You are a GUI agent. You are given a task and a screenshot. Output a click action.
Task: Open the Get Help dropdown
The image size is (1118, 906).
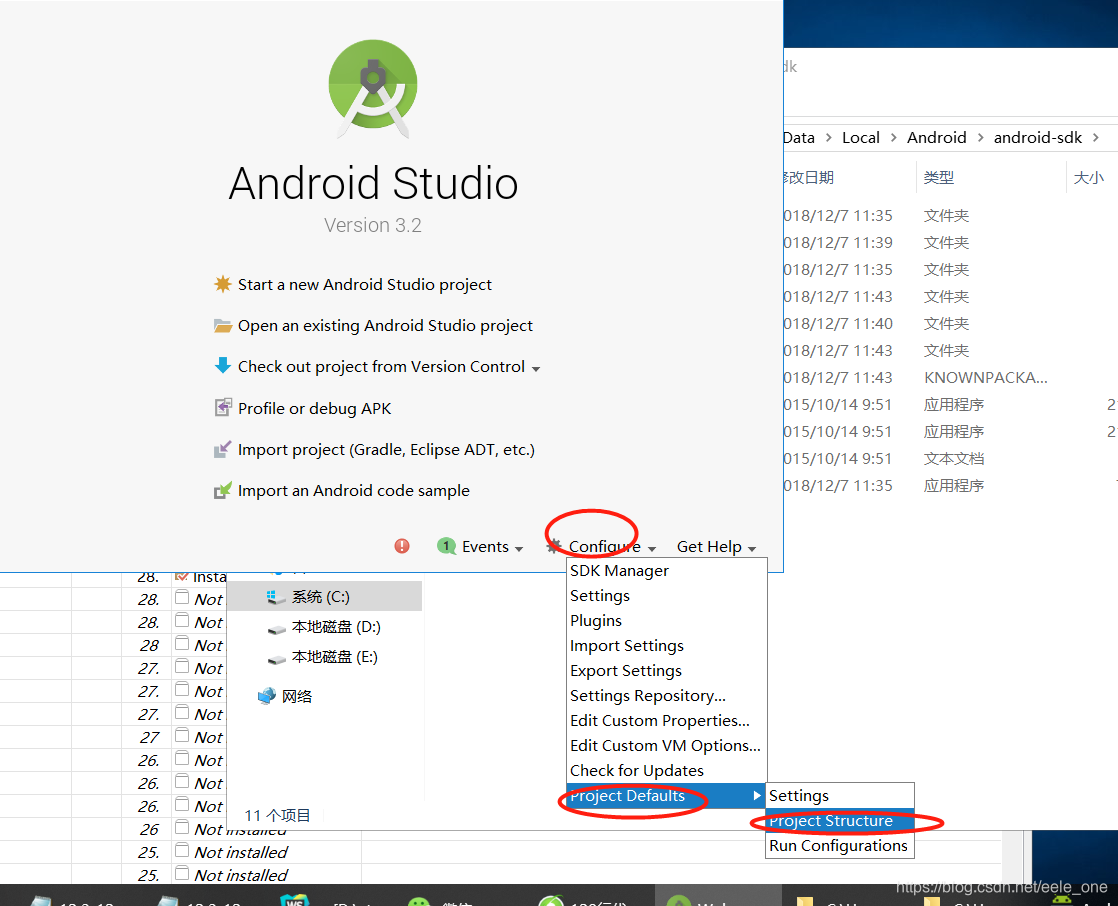pos(716,547)
